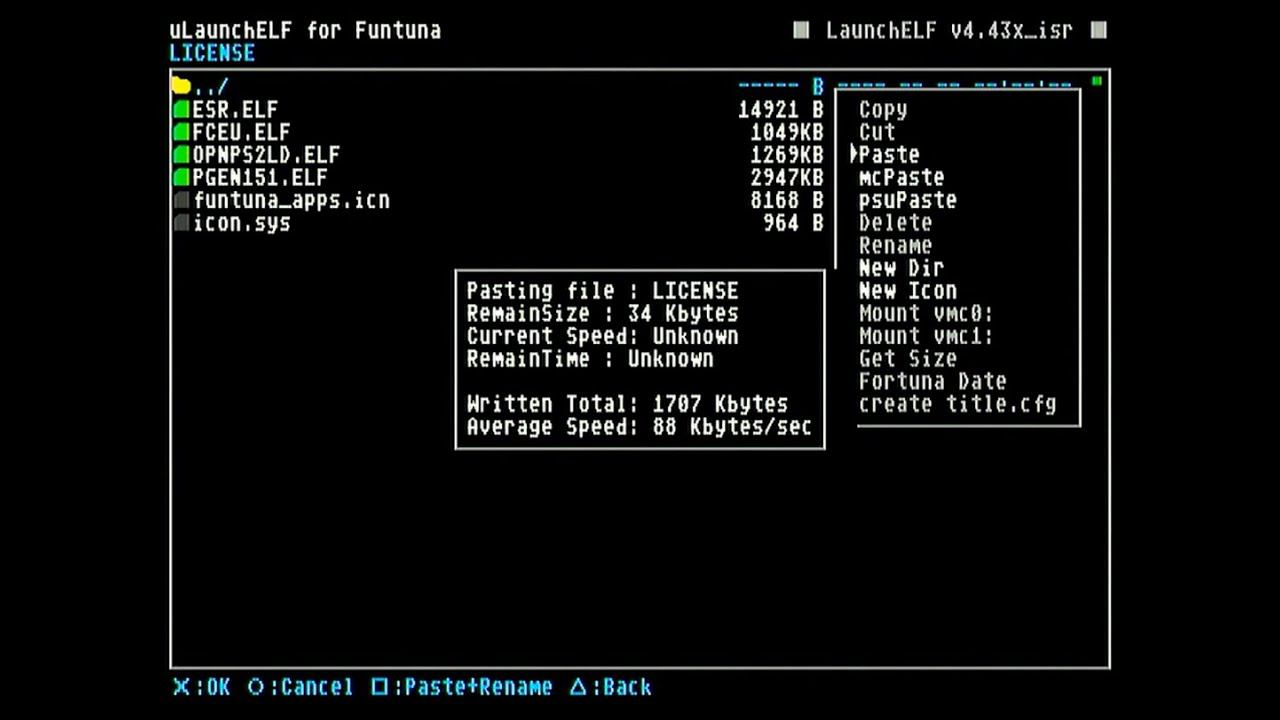Open the ../ parent directory entry
This screenshot has height=720, width=1280.
pyautogui.click(x=210, y=87)
